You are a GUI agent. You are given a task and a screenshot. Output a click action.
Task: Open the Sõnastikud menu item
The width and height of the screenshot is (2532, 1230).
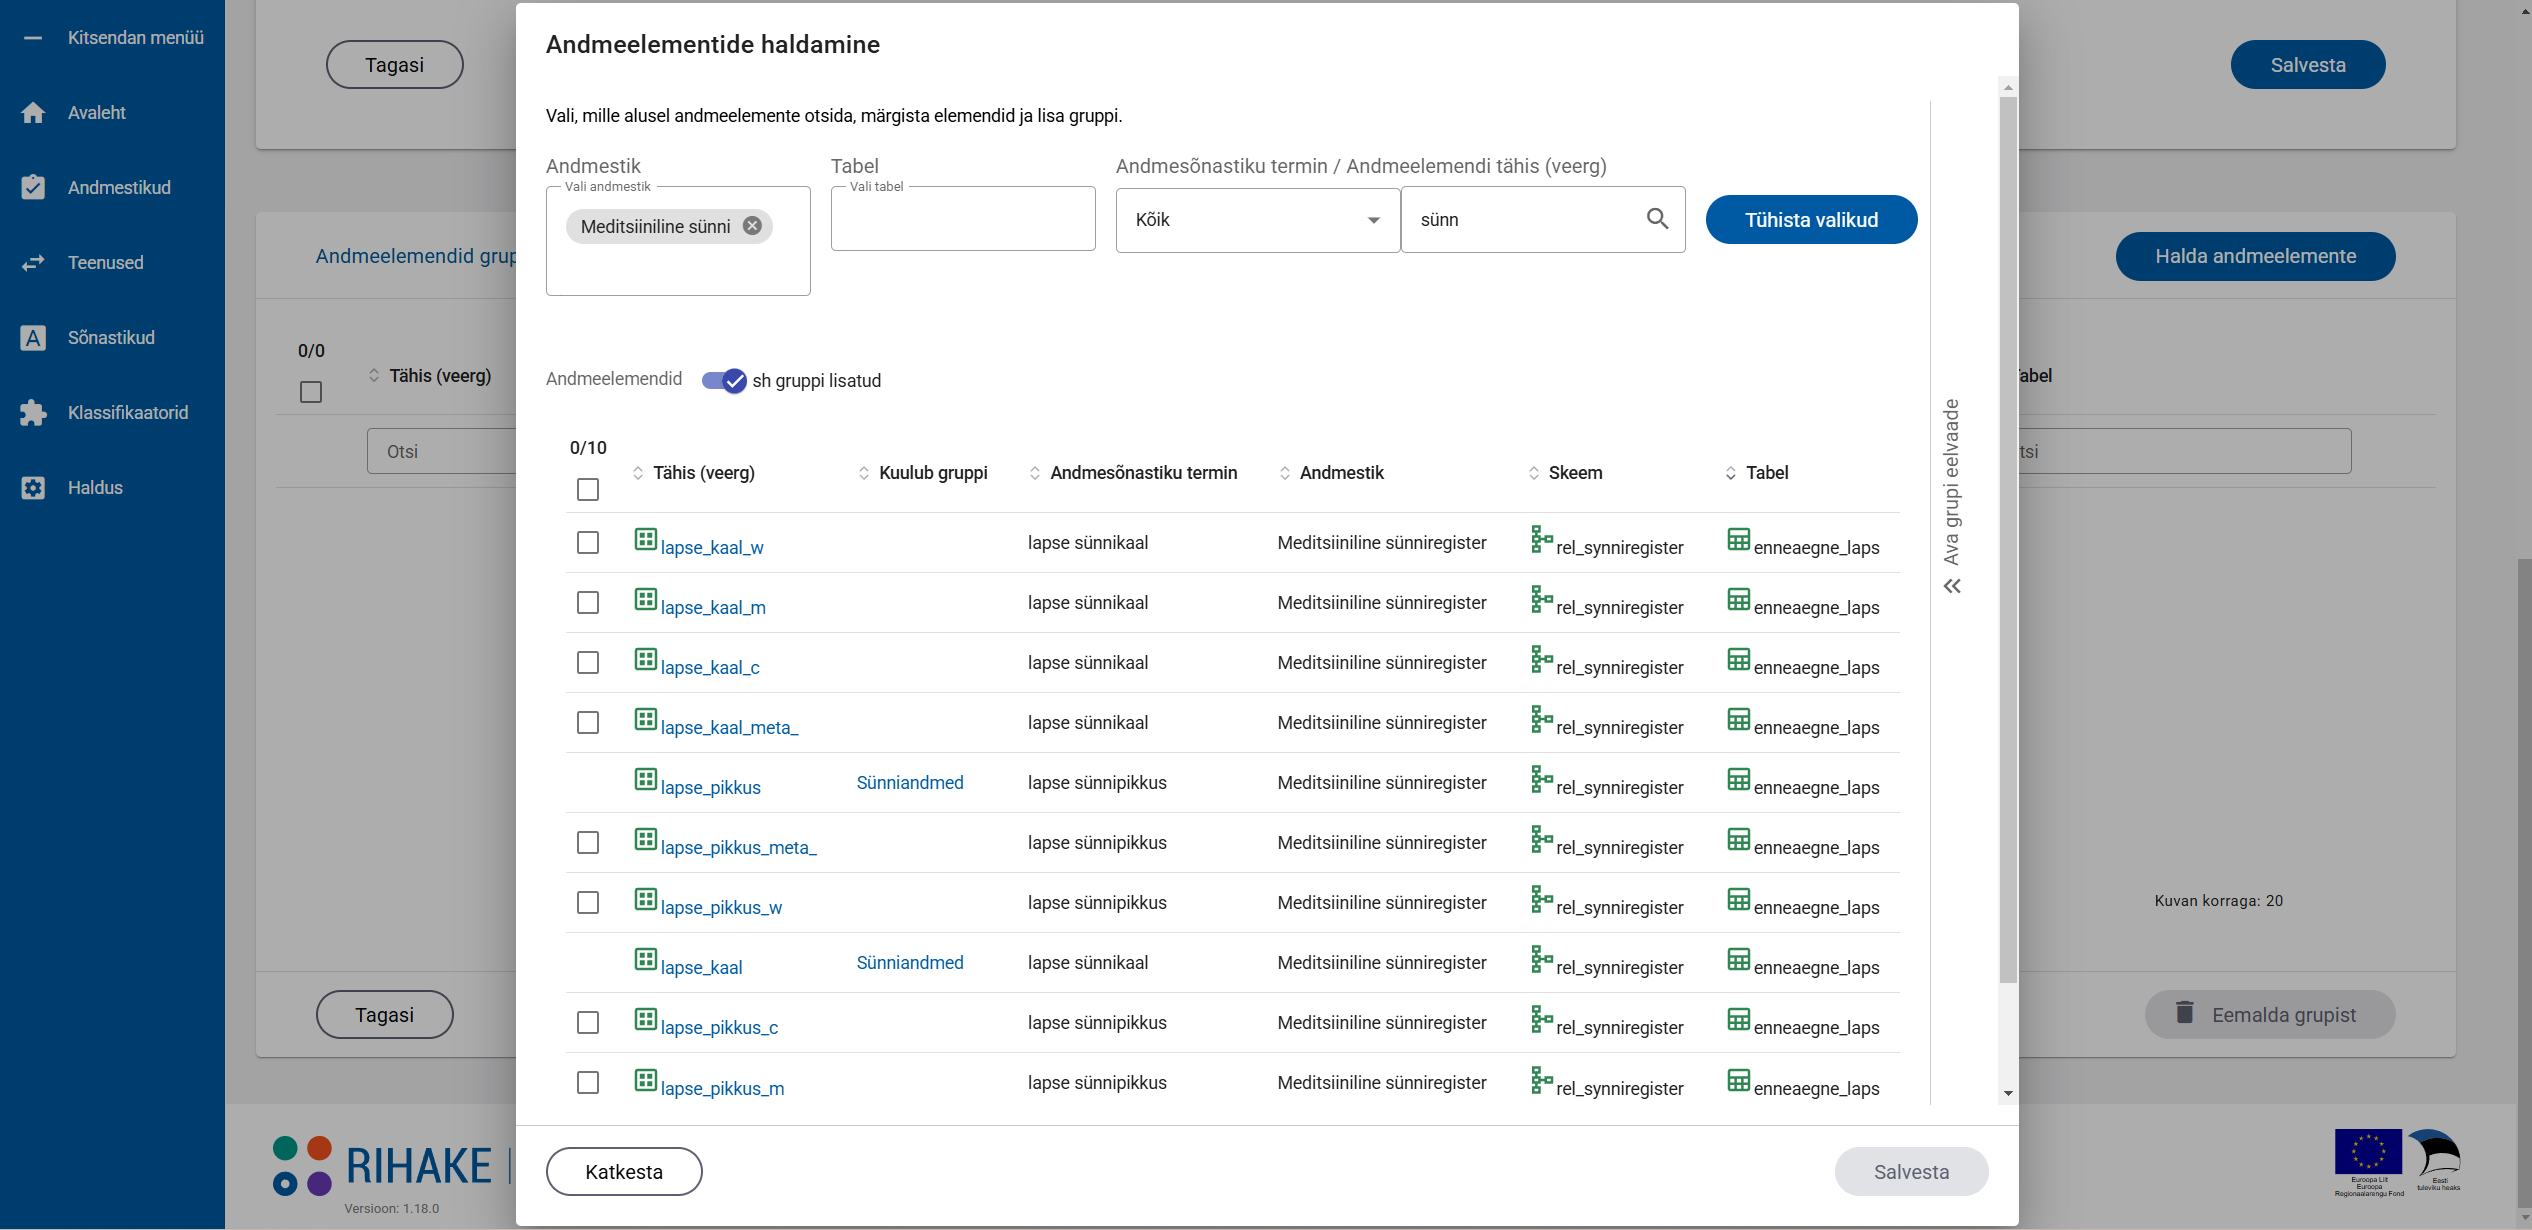click(111, 338)
